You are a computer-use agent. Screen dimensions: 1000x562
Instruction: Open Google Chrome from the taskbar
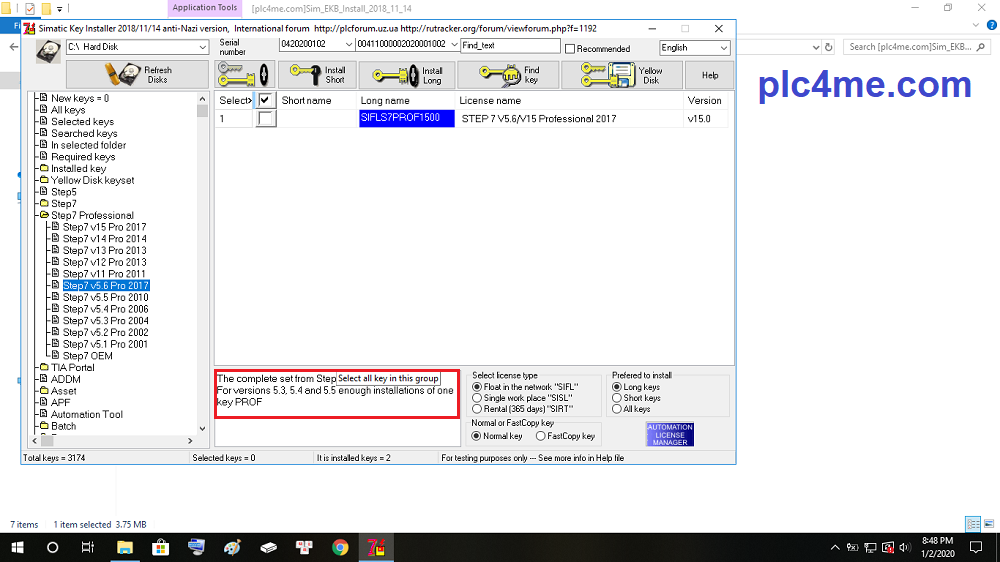(340, 547)
